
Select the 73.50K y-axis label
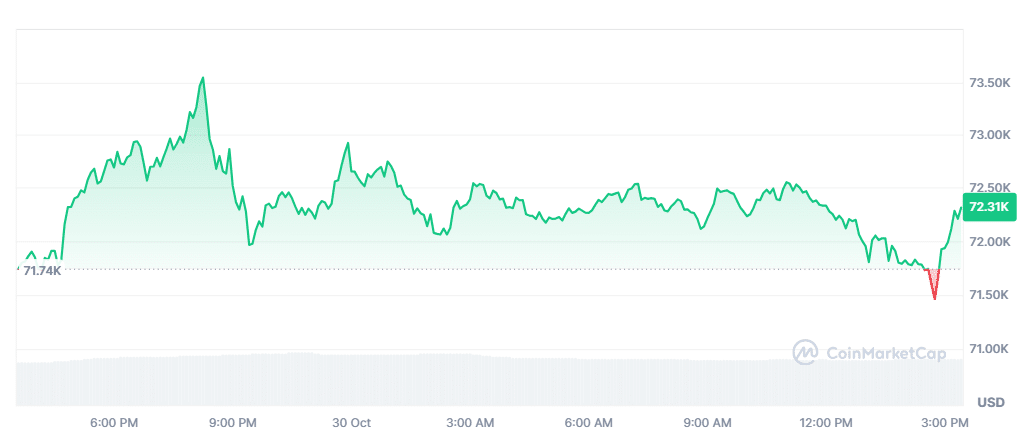point(990,82)
